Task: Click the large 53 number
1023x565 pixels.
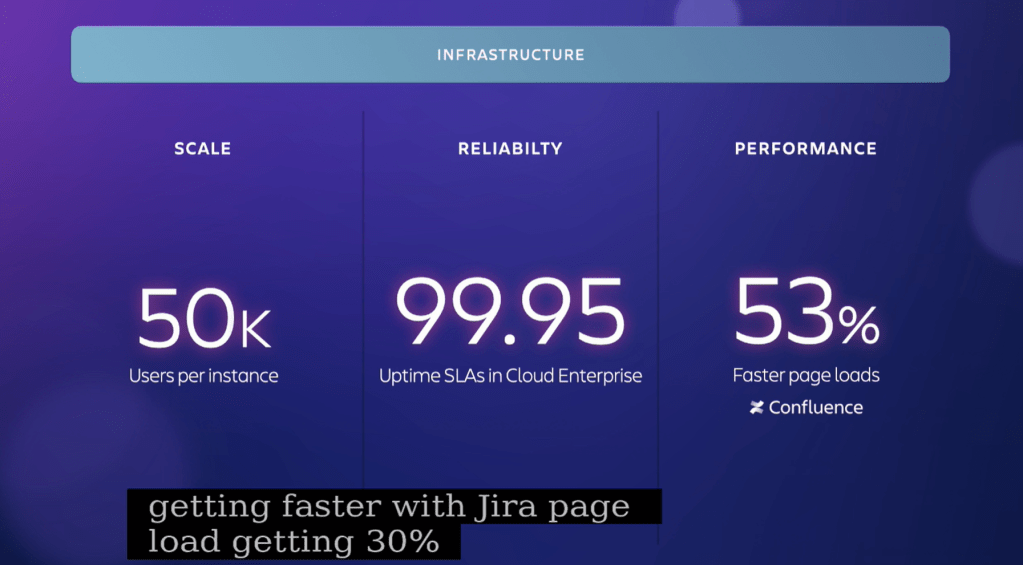Action: click(x=783, y=311)
